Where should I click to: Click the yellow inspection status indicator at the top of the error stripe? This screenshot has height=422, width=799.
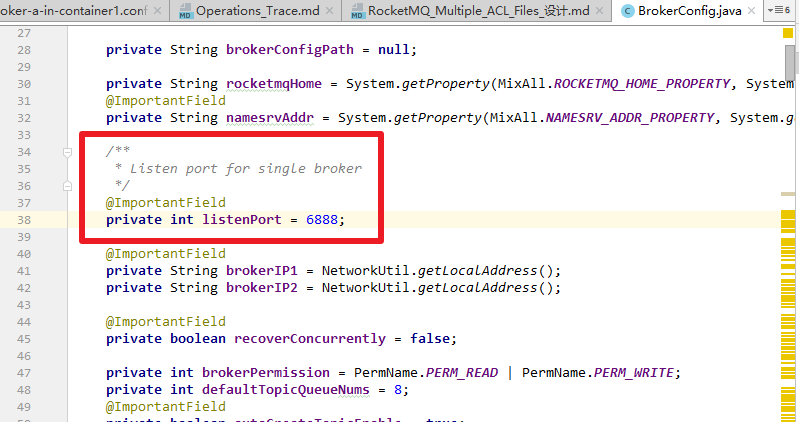[788, 33]
